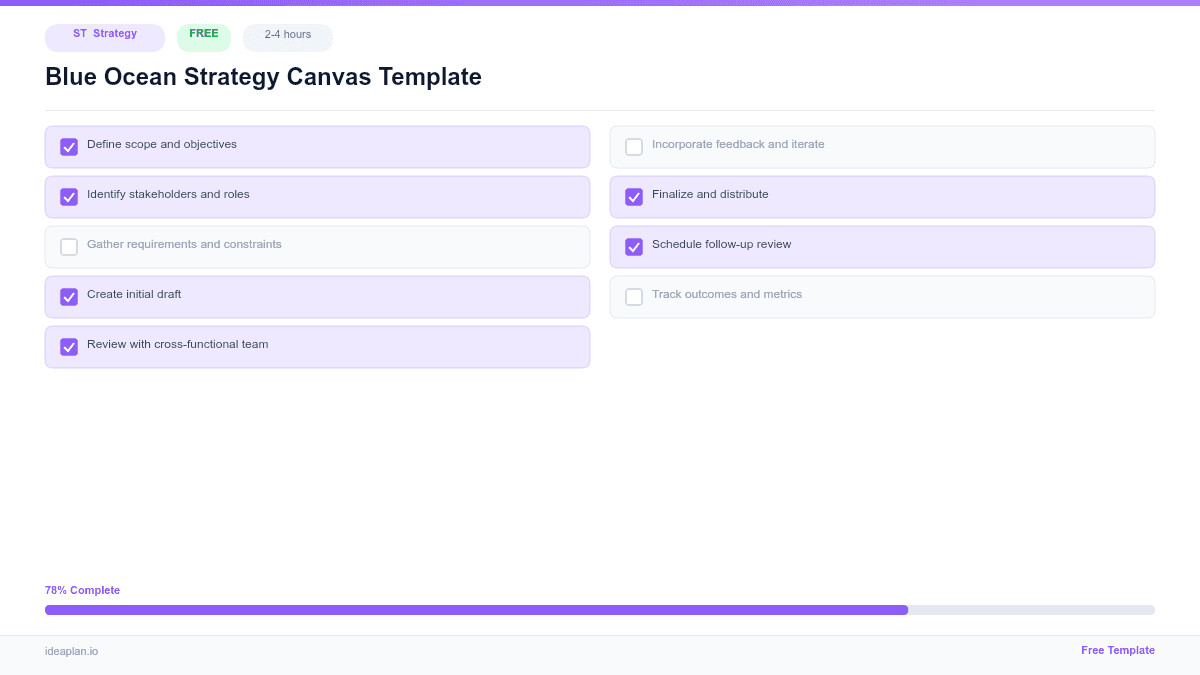Check "Gather requirements and constraints"
The image size is (1200, 675).
(x=68, y=246)
